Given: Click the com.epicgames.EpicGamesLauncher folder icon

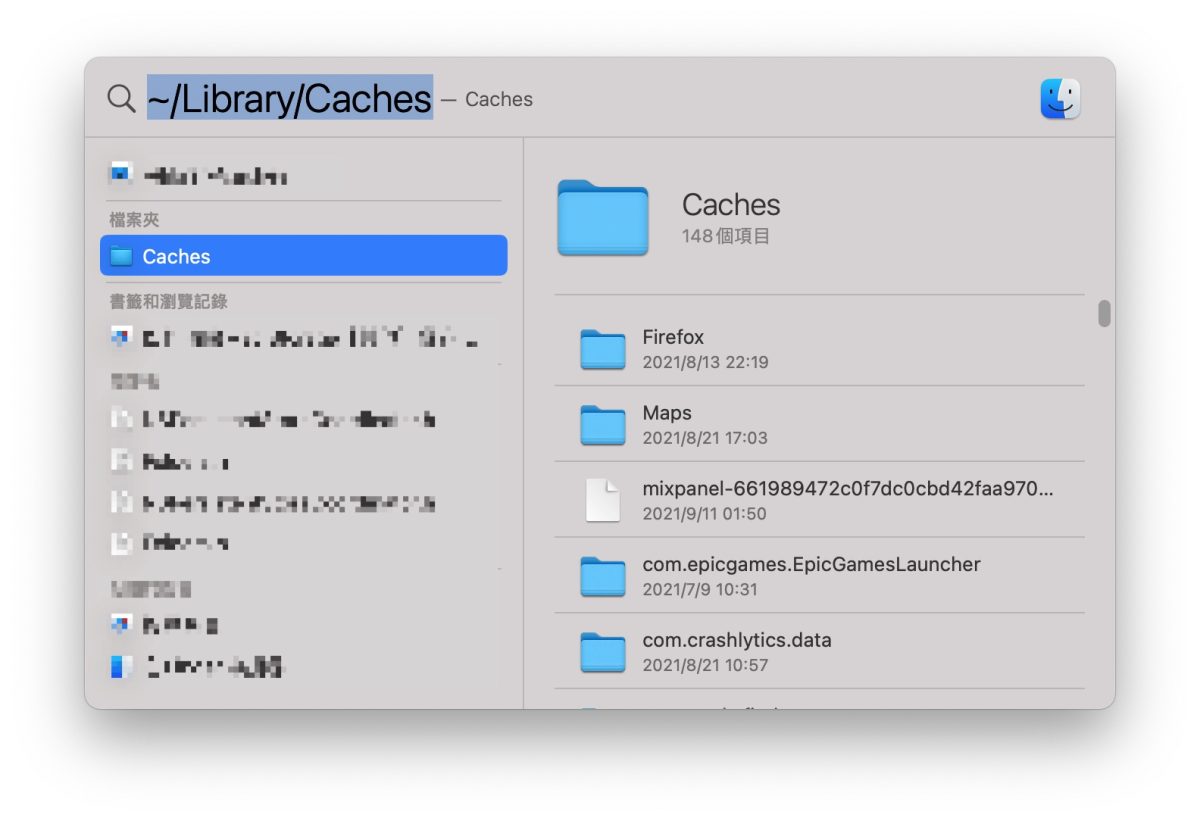Looking at the screenshot, I should pyautogui.click(x=603, y=576).
